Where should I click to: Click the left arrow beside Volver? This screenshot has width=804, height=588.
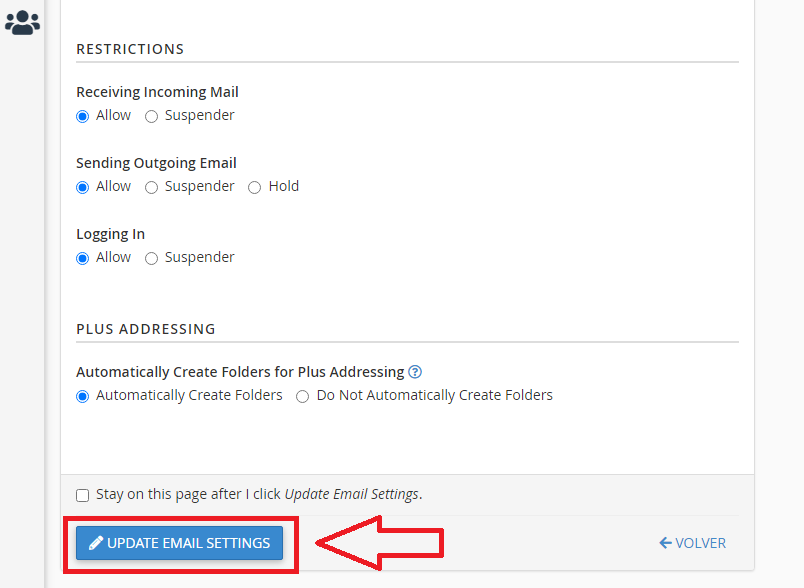coord(665,543)
